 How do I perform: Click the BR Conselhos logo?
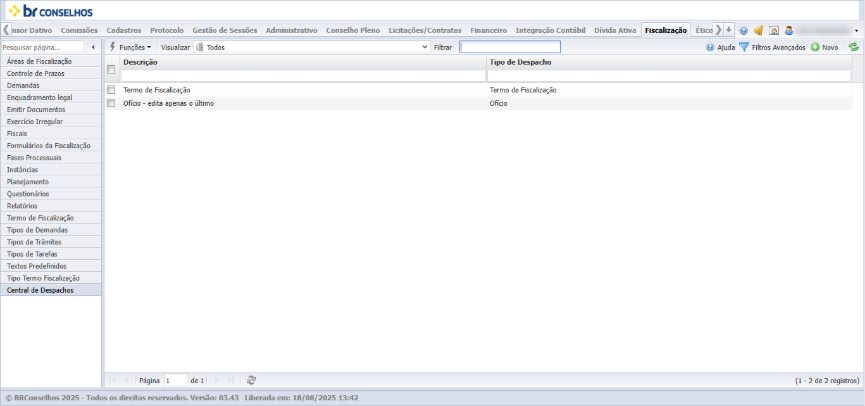coord(50,10)
